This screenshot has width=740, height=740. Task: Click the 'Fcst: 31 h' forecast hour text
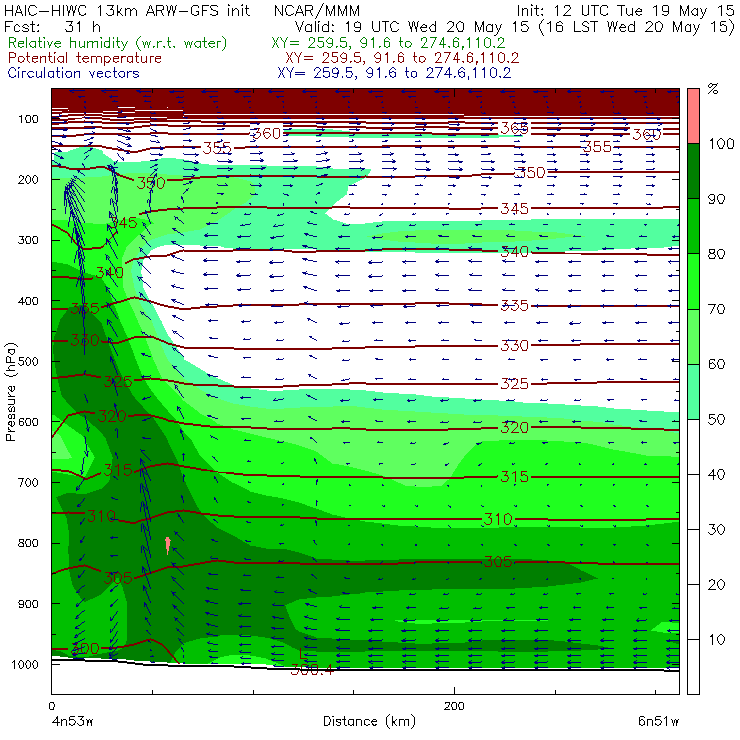click(x=52, y=26)
